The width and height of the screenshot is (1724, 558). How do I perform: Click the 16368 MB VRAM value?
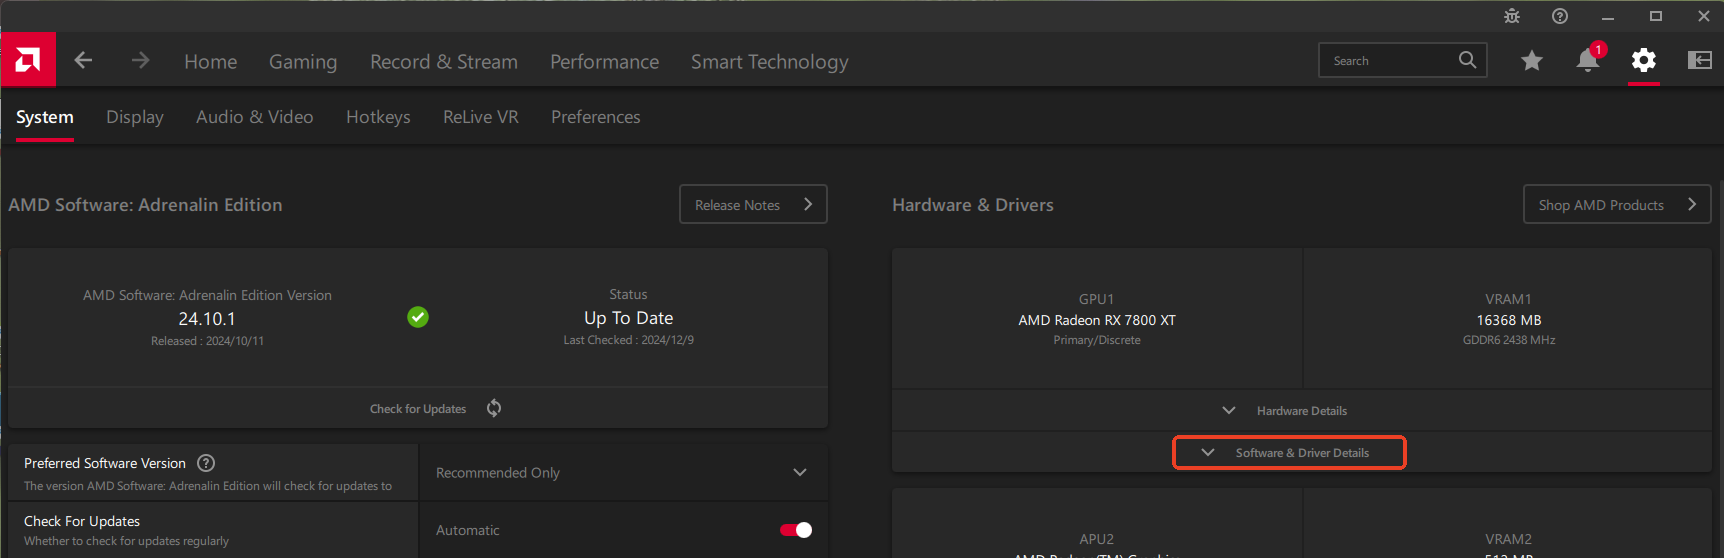click(x=1509, y=320)
